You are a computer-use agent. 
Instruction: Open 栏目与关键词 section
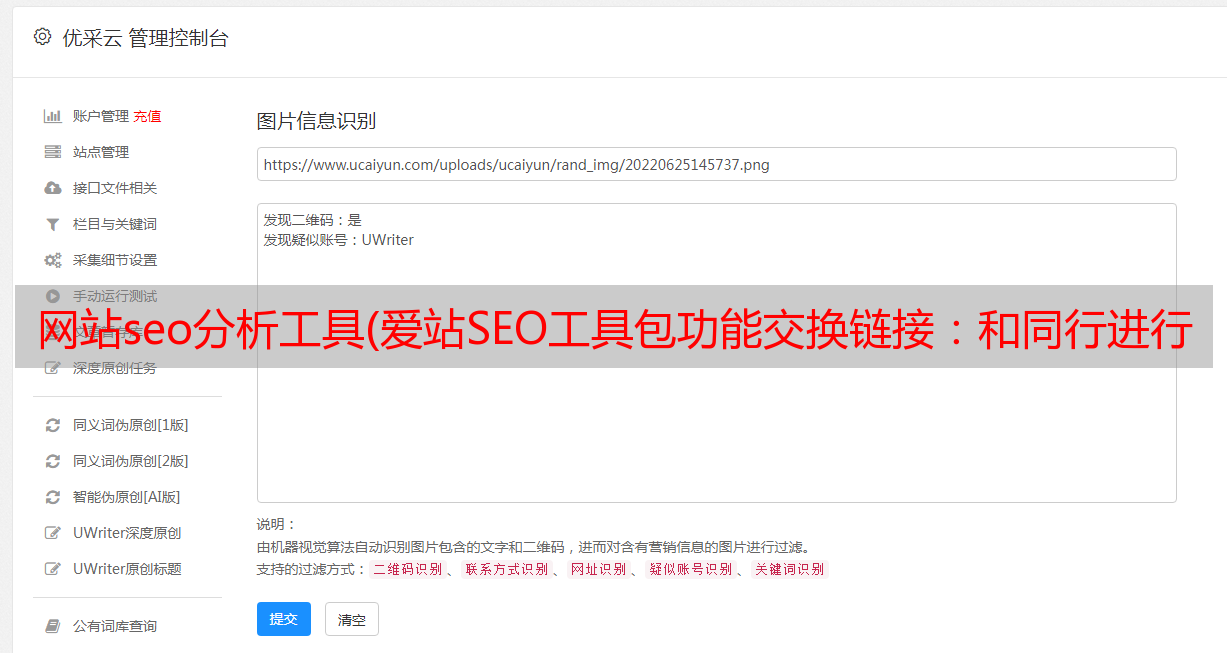[115, 224]
